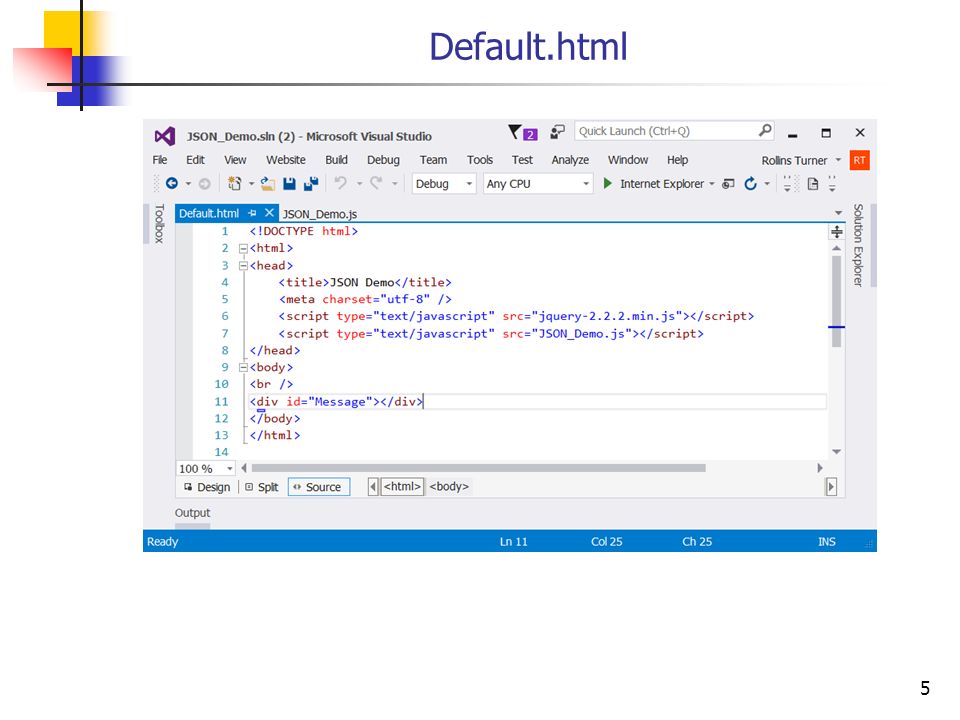Expand the Rollins Turner account dropdown
960x720 pixels.
pos(838,160)
